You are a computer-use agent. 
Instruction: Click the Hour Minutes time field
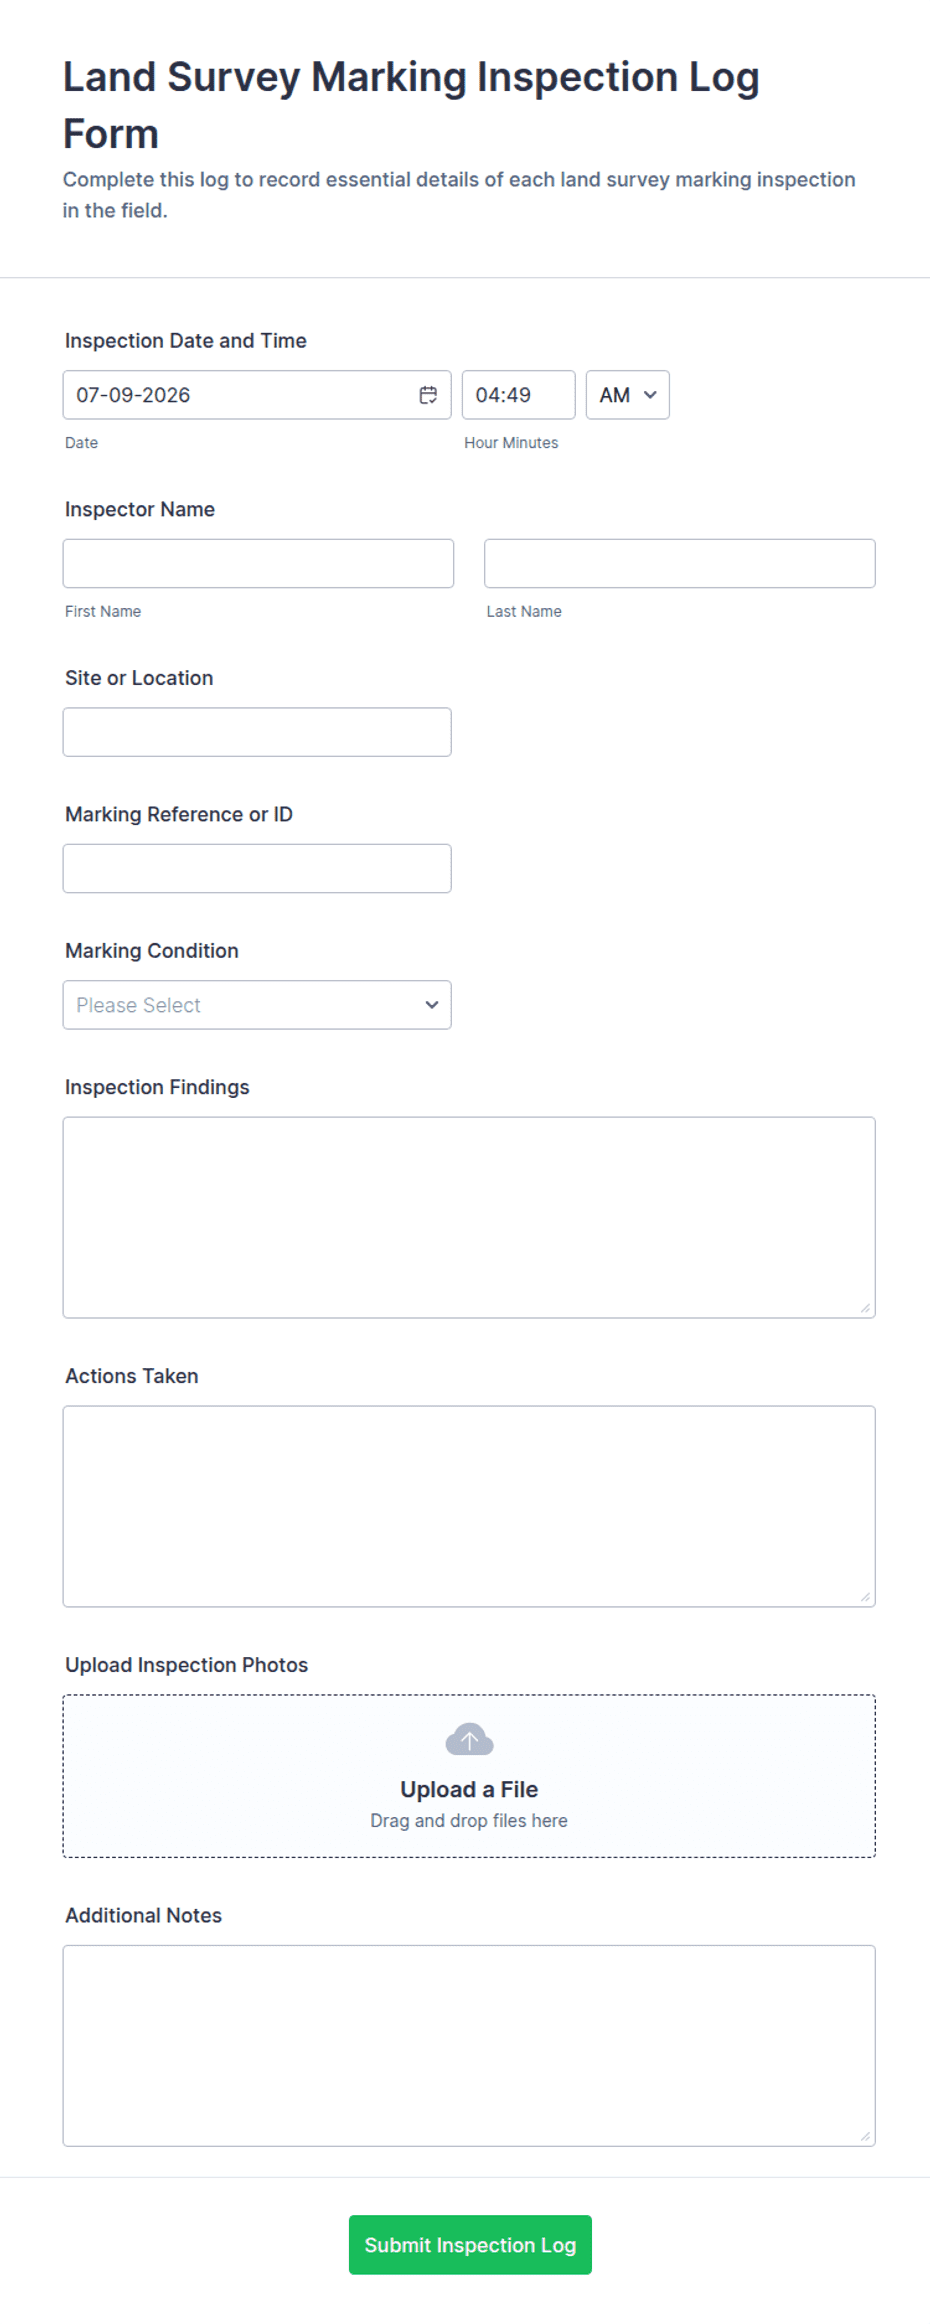pos(518,395)
